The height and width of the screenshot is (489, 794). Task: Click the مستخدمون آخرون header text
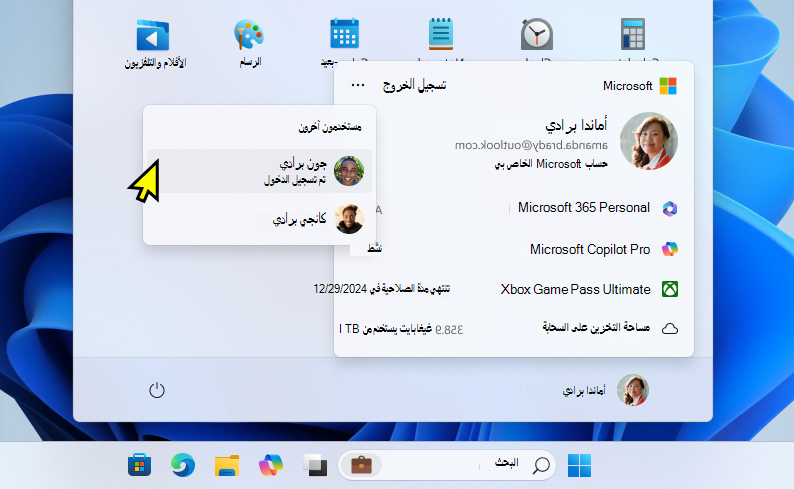tap(330, 127)
